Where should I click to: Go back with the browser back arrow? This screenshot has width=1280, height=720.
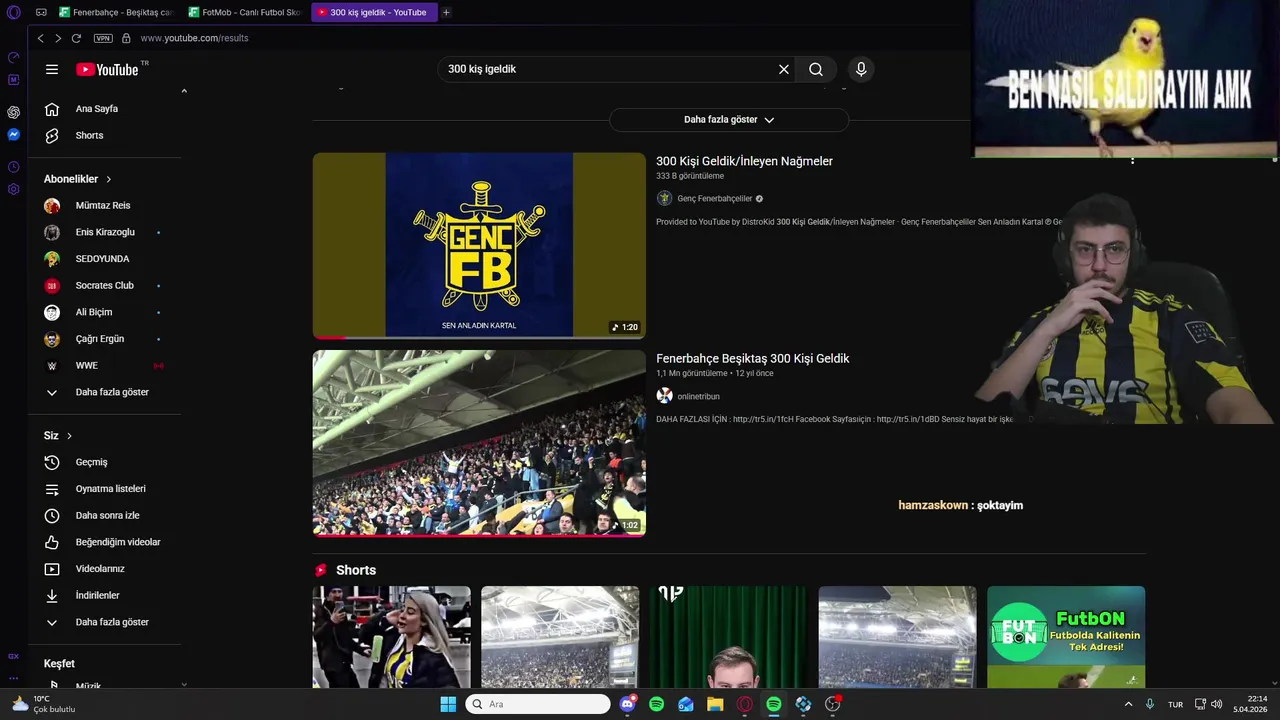pyautogui.click(x=40, y=38)
